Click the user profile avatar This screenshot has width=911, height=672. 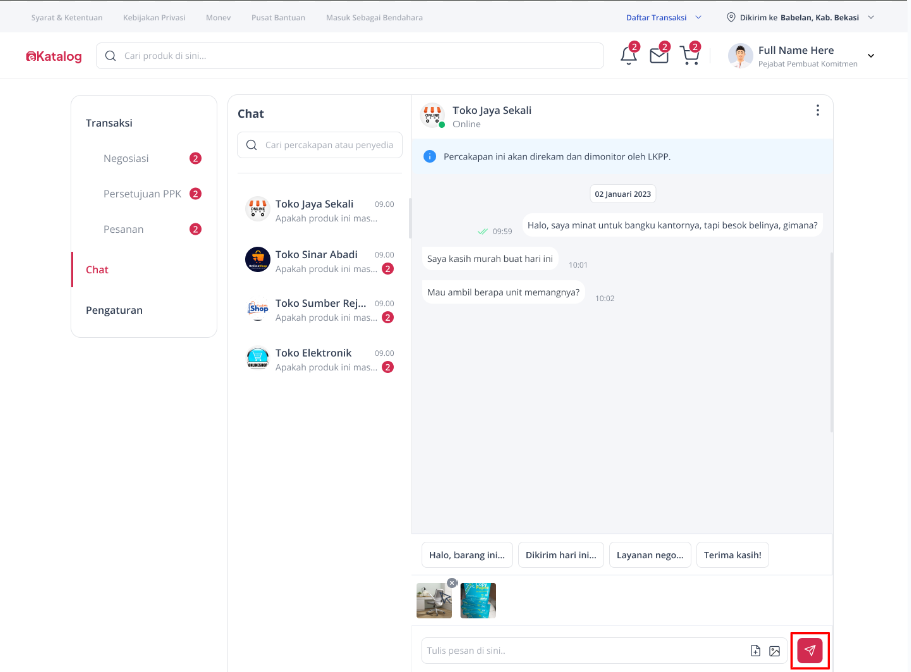(740, 56)
